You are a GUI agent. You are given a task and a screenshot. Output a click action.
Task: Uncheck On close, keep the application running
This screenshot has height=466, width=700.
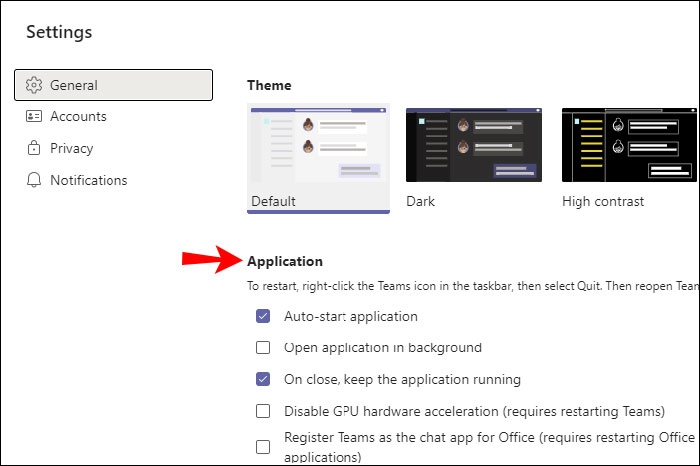point(263,379)
